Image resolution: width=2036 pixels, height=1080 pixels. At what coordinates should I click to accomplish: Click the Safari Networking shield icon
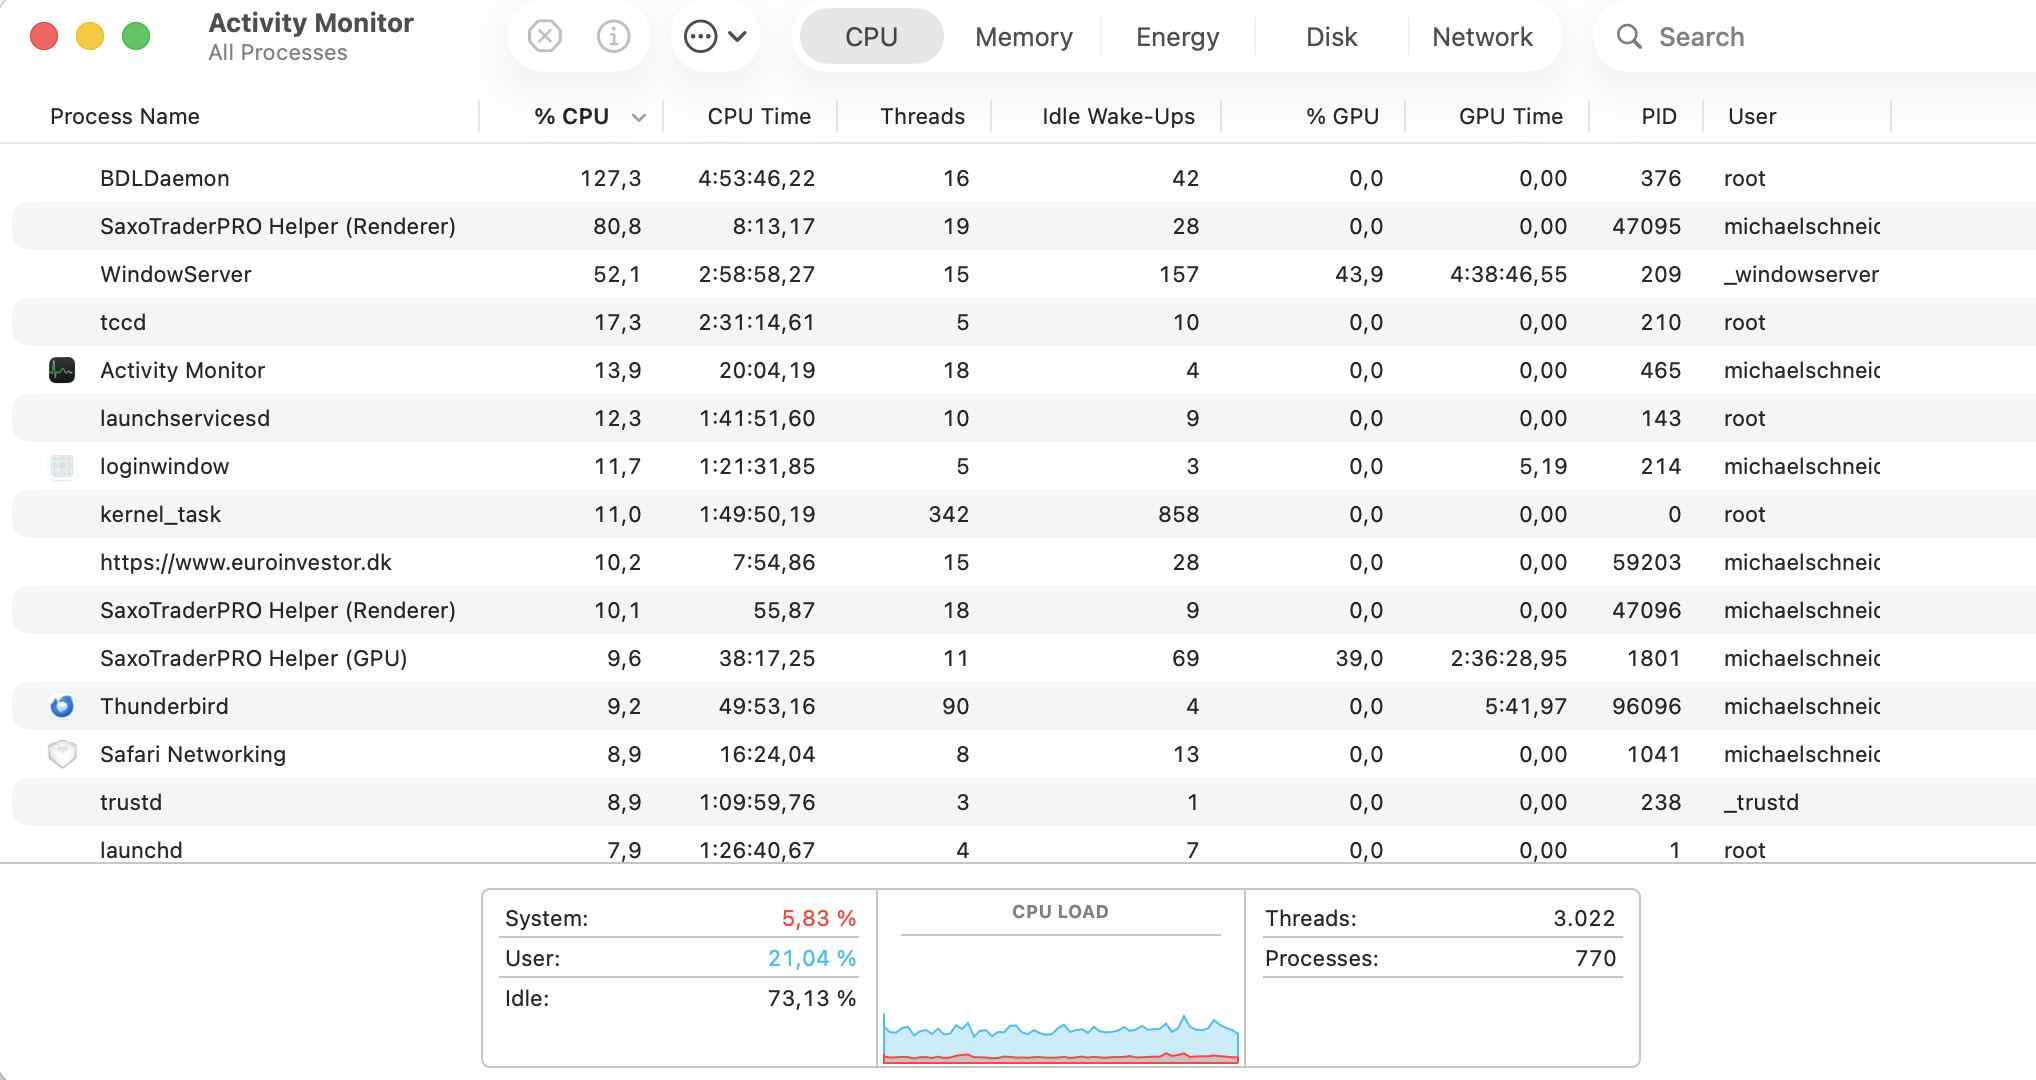pos(62,754)
